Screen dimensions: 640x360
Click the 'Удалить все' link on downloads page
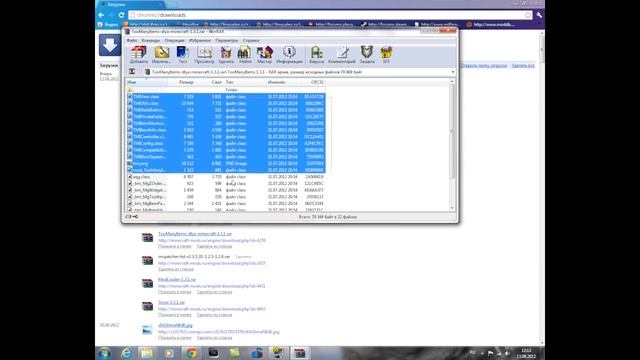[523, 65]
